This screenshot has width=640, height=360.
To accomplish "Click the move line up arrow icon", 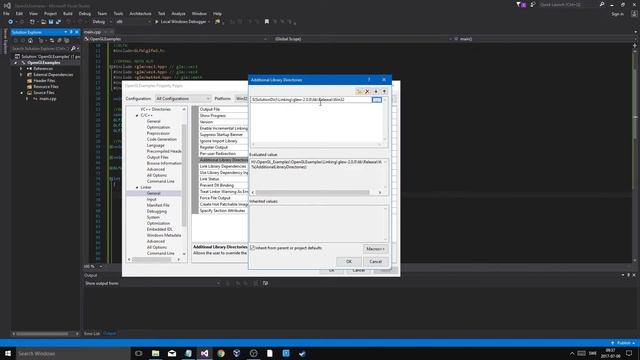I will point(384,91).
